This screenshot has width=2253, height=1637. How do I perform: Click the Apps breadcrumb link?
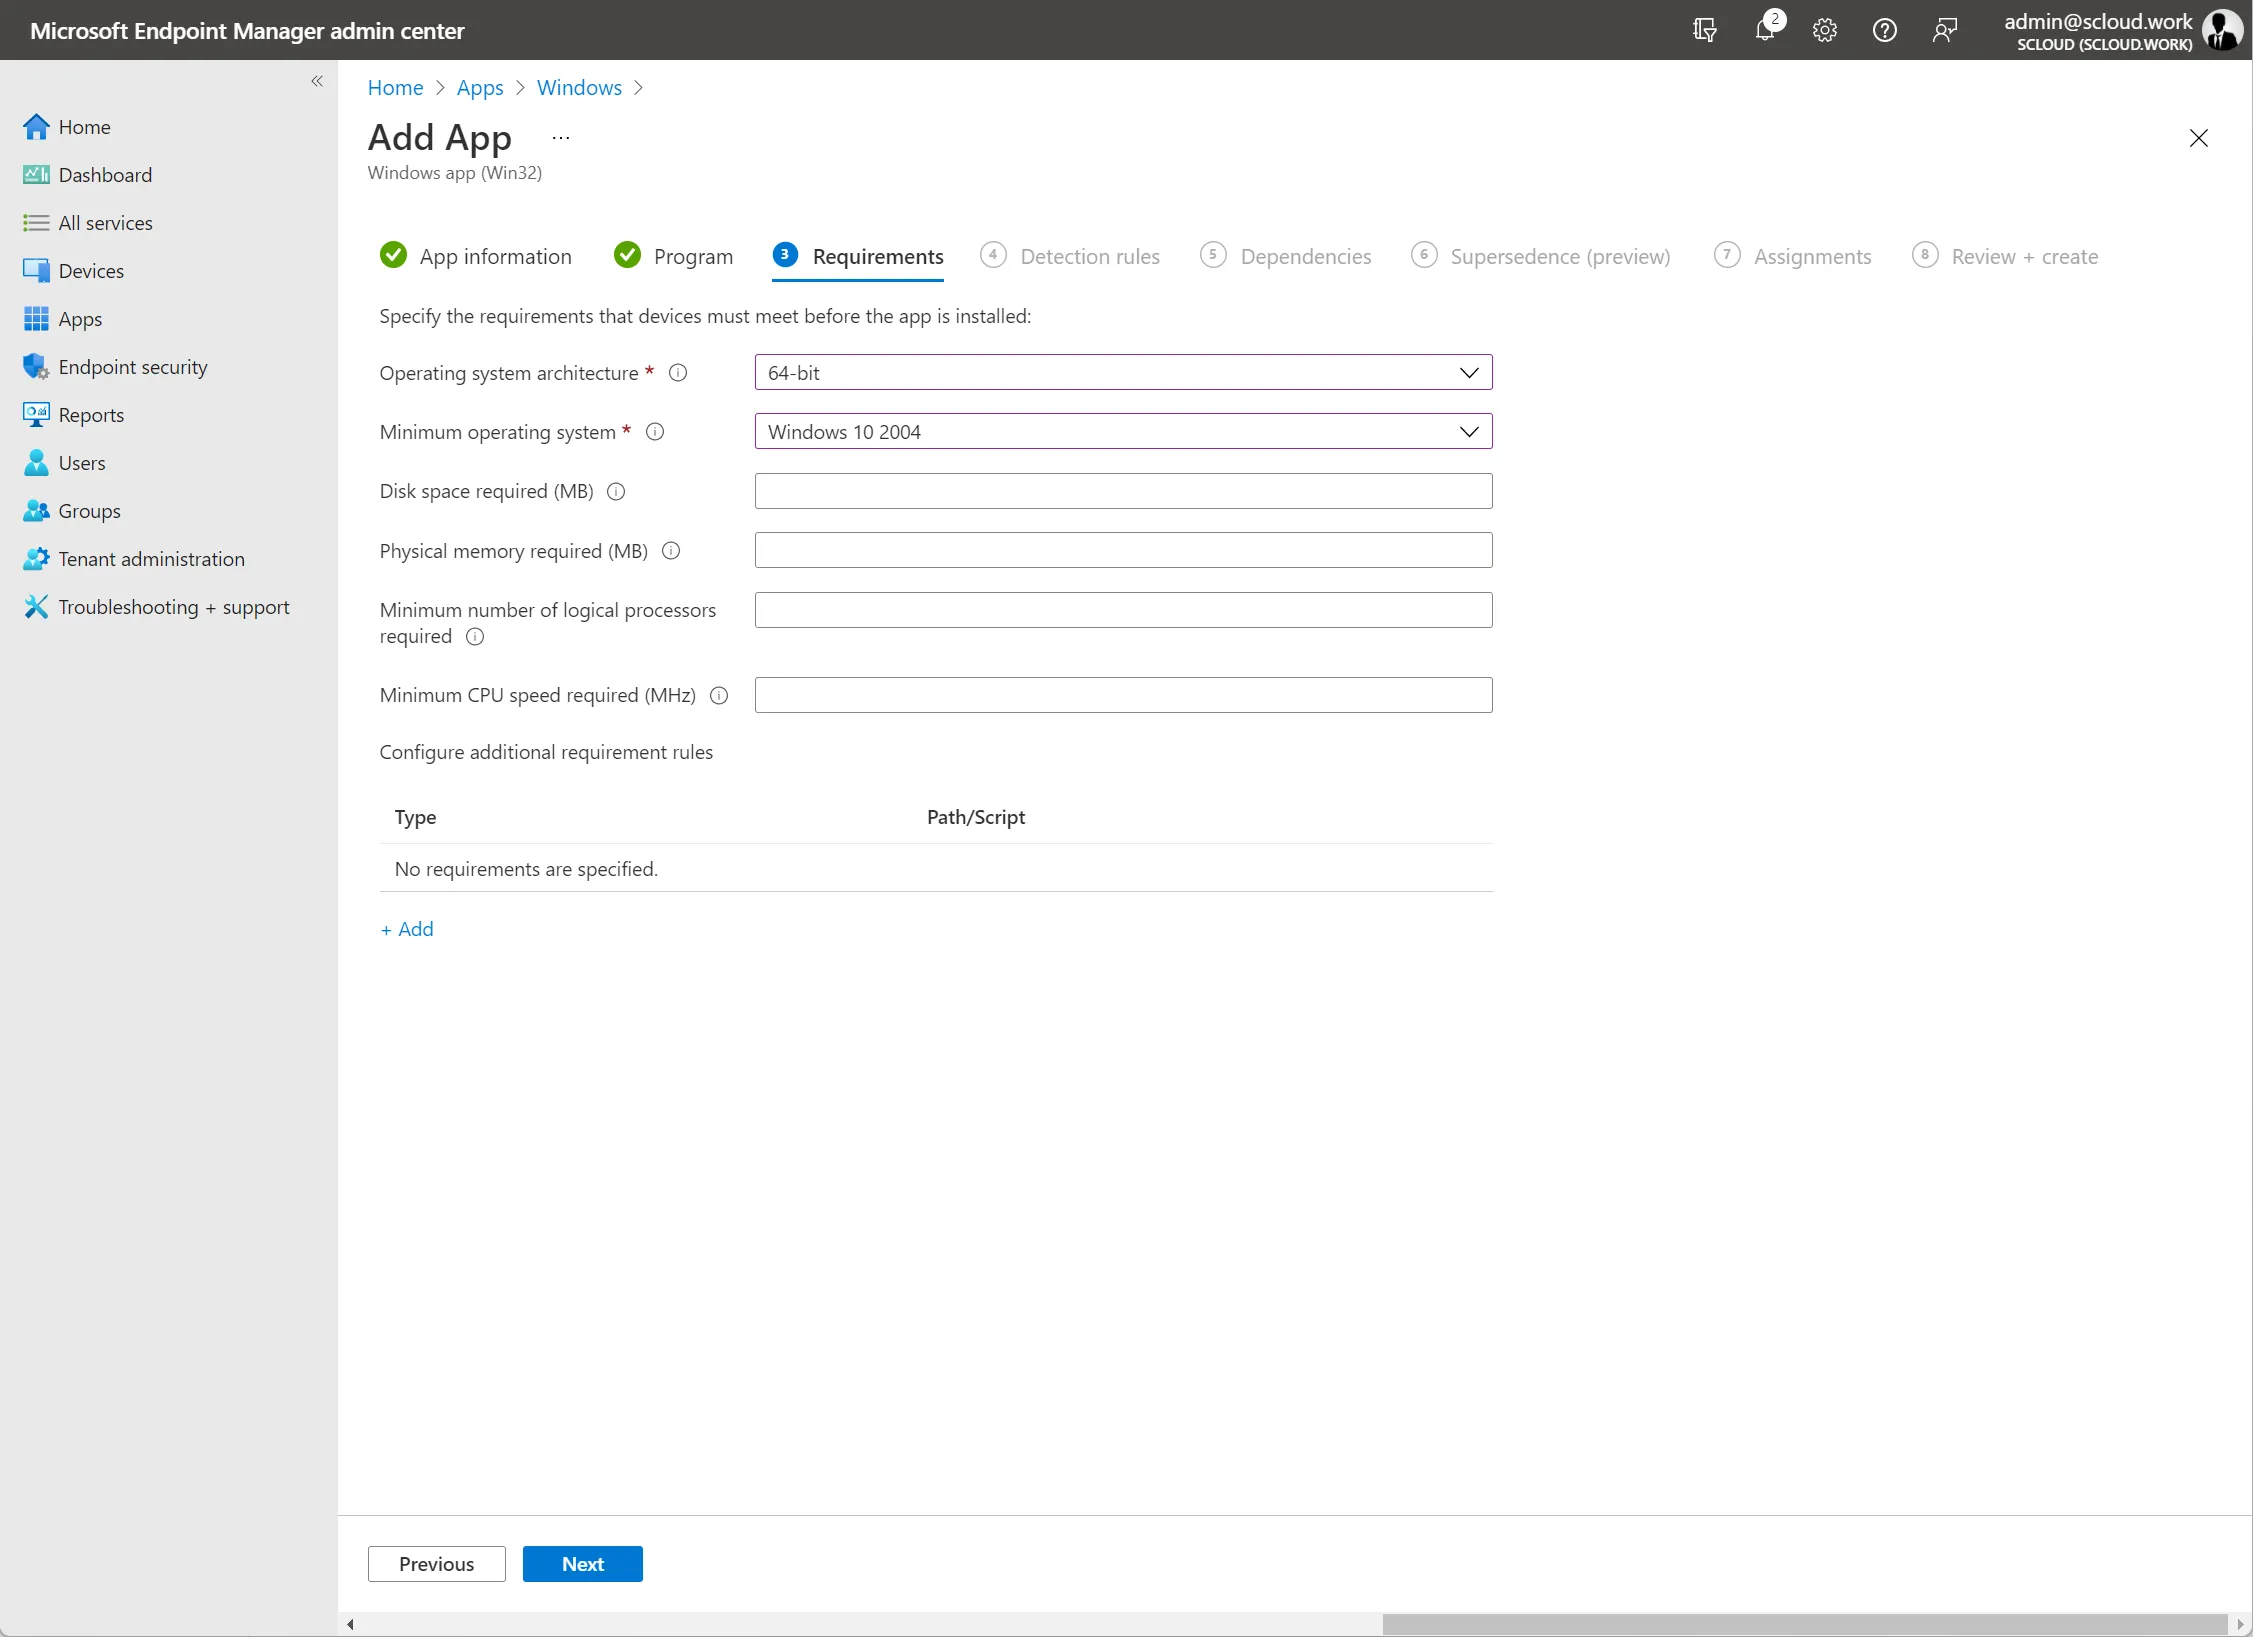tap(480, 87)
